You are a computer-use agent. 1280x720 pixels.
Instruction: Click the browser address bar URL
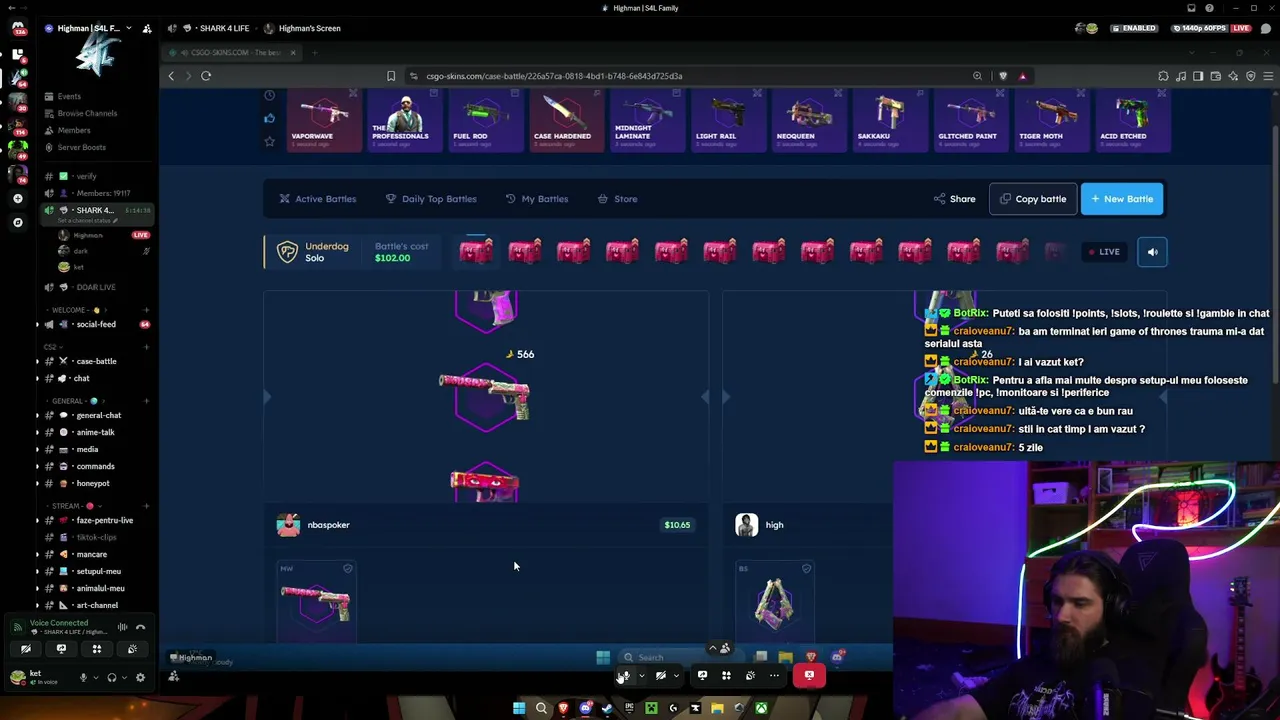click(554, 76)
